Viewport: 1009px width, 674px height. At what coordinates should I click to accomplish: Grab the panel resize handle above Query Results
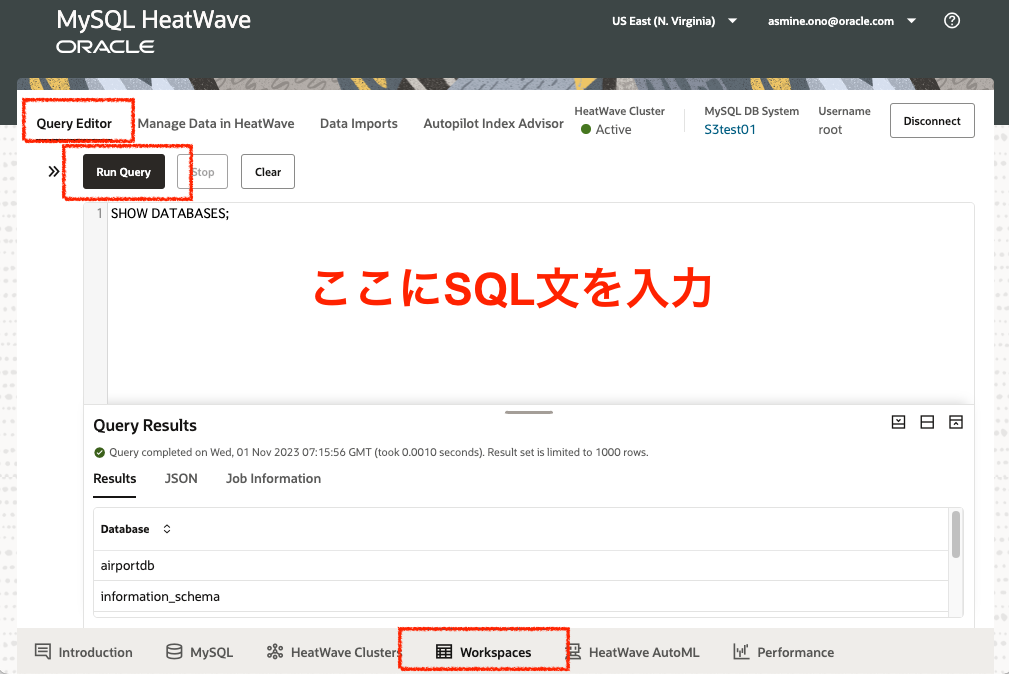pos(529,412)
